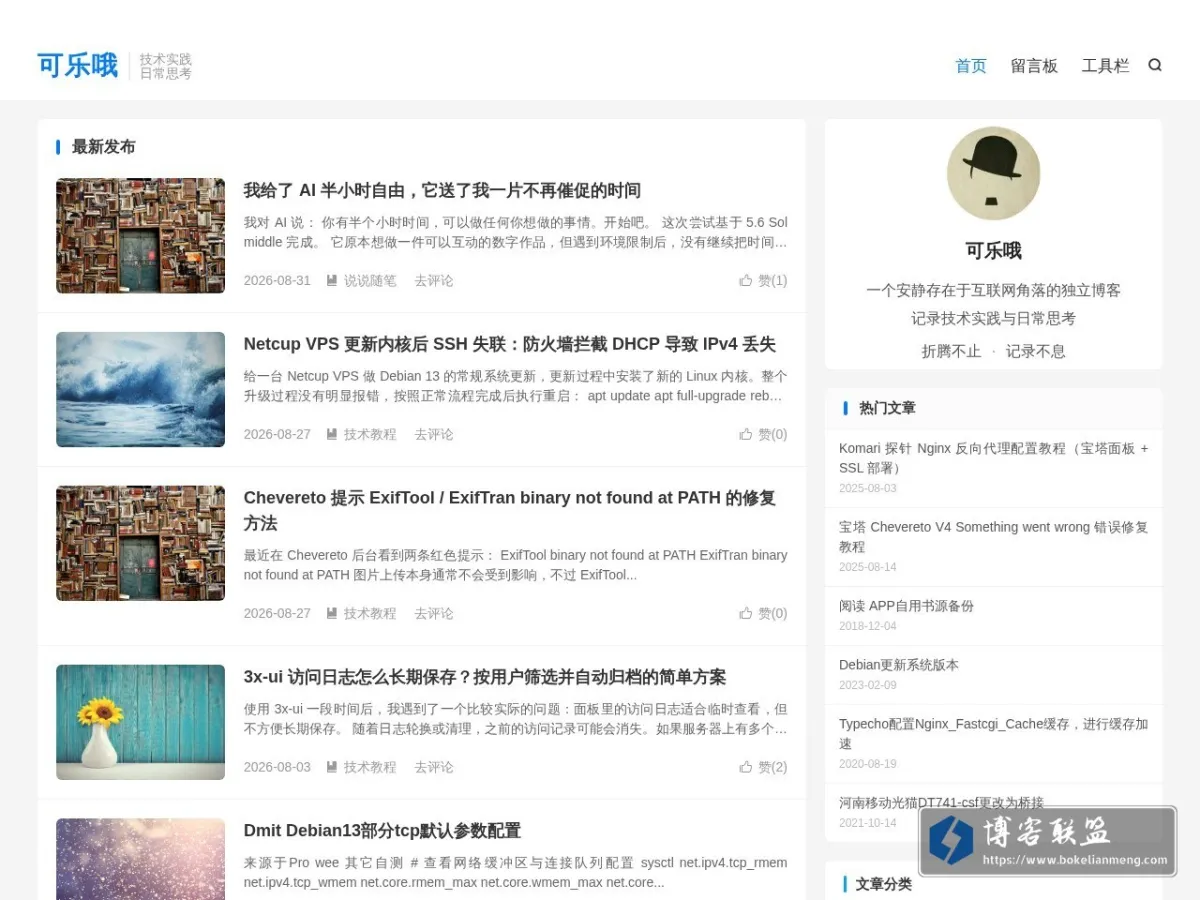Open hot article 阅读 APP自用书源备份

coord(906,606)
